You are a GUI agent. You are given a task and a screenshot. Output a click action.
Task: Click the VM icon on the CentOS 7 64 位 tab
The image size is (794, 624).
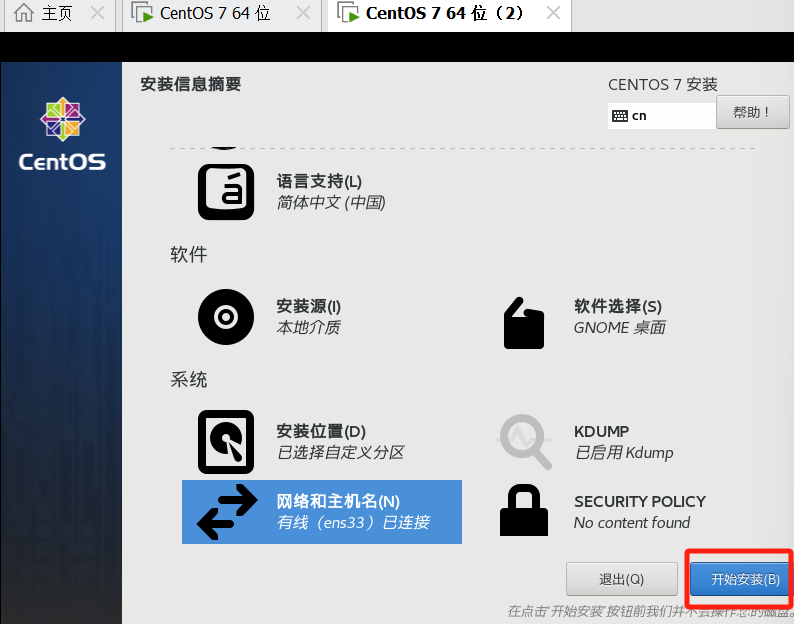click(x=142, y=13)
